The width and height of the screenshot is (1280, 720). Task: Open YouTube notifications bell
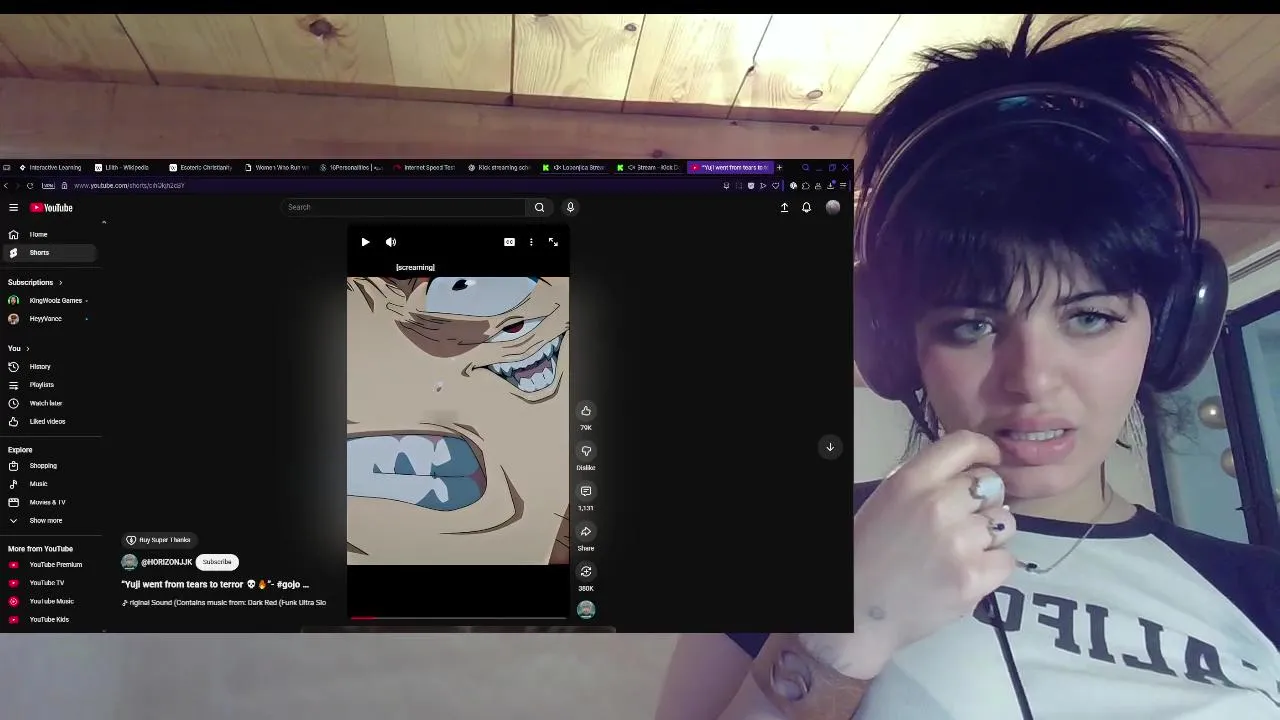tap(806, 207)
